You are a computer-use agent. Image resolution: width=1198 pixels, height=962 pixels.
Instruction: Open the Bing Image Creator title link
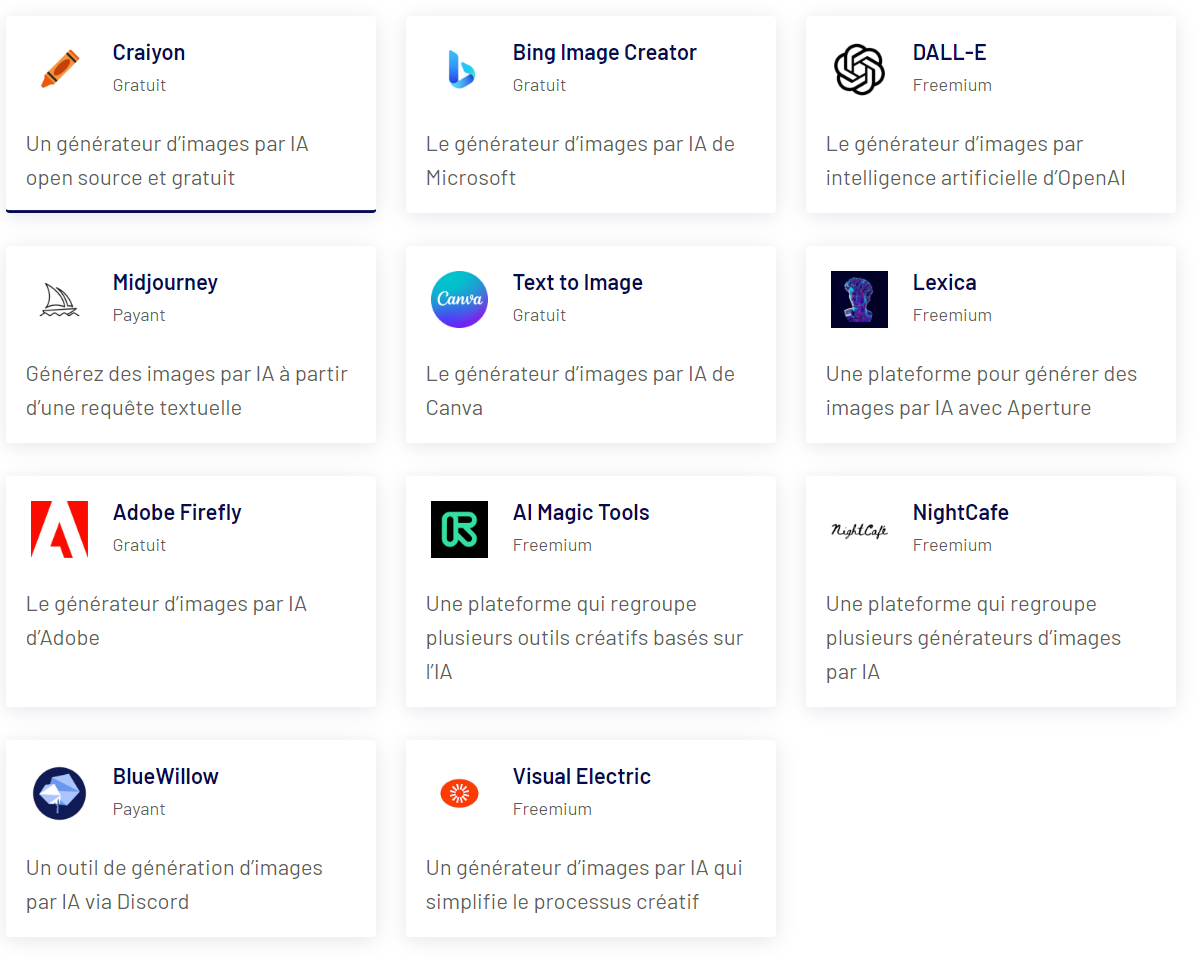[604, 53]
